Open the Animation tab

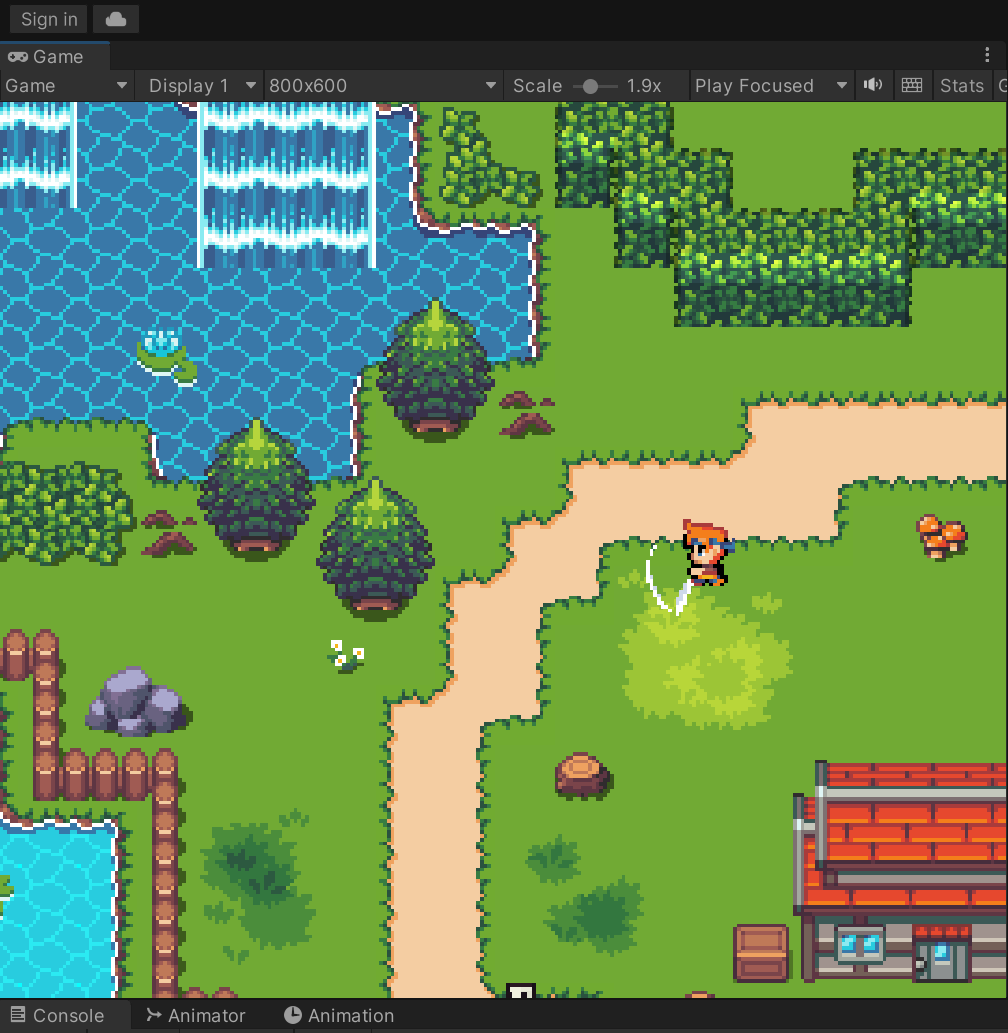pos(338,1016)
